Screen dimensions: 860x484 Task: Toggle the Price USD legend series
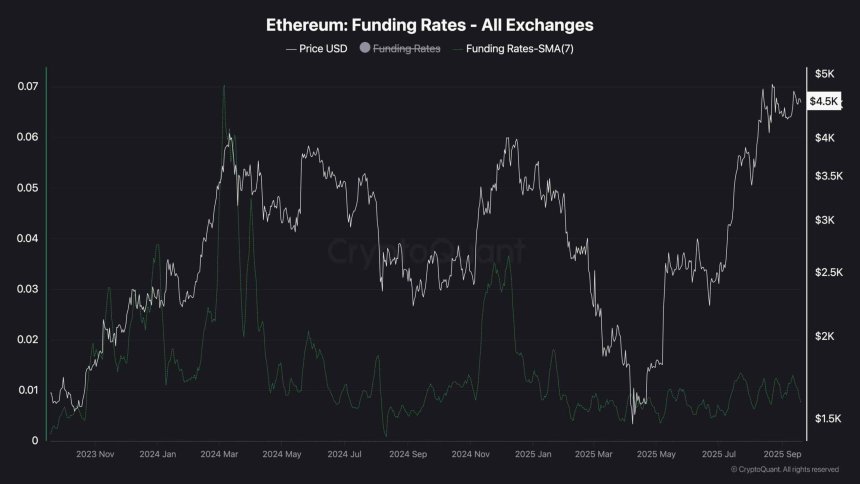click(x=323, y=48)
